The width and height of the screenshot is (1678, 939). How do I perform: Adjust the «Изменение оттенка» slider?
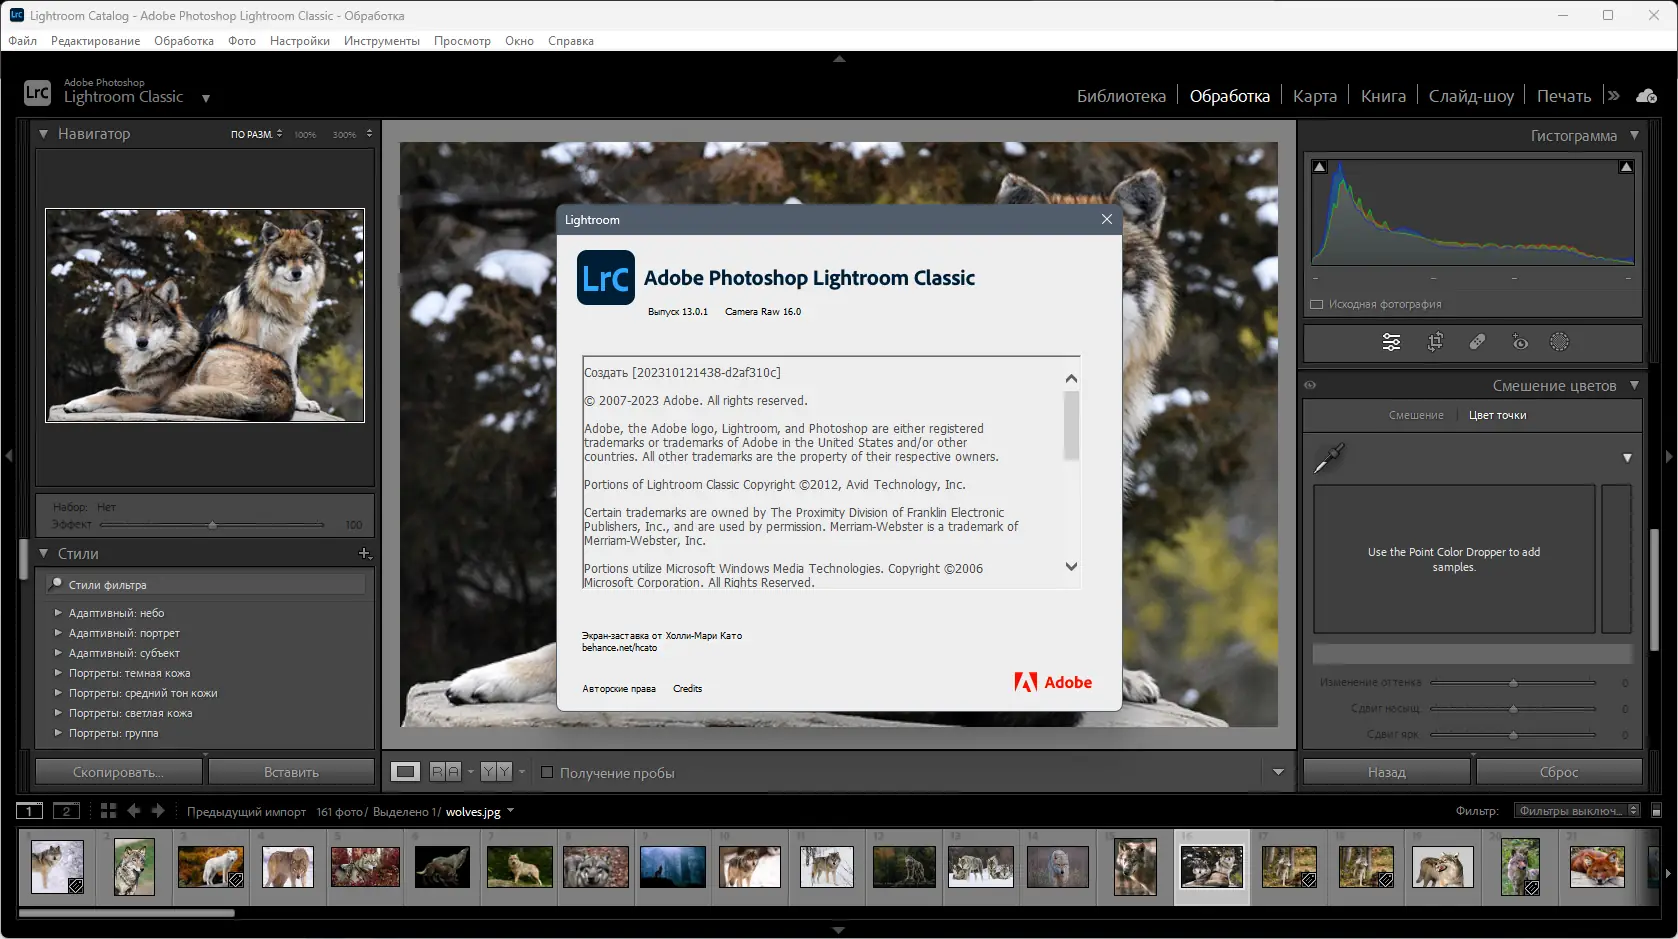[x=1514, y=683]
